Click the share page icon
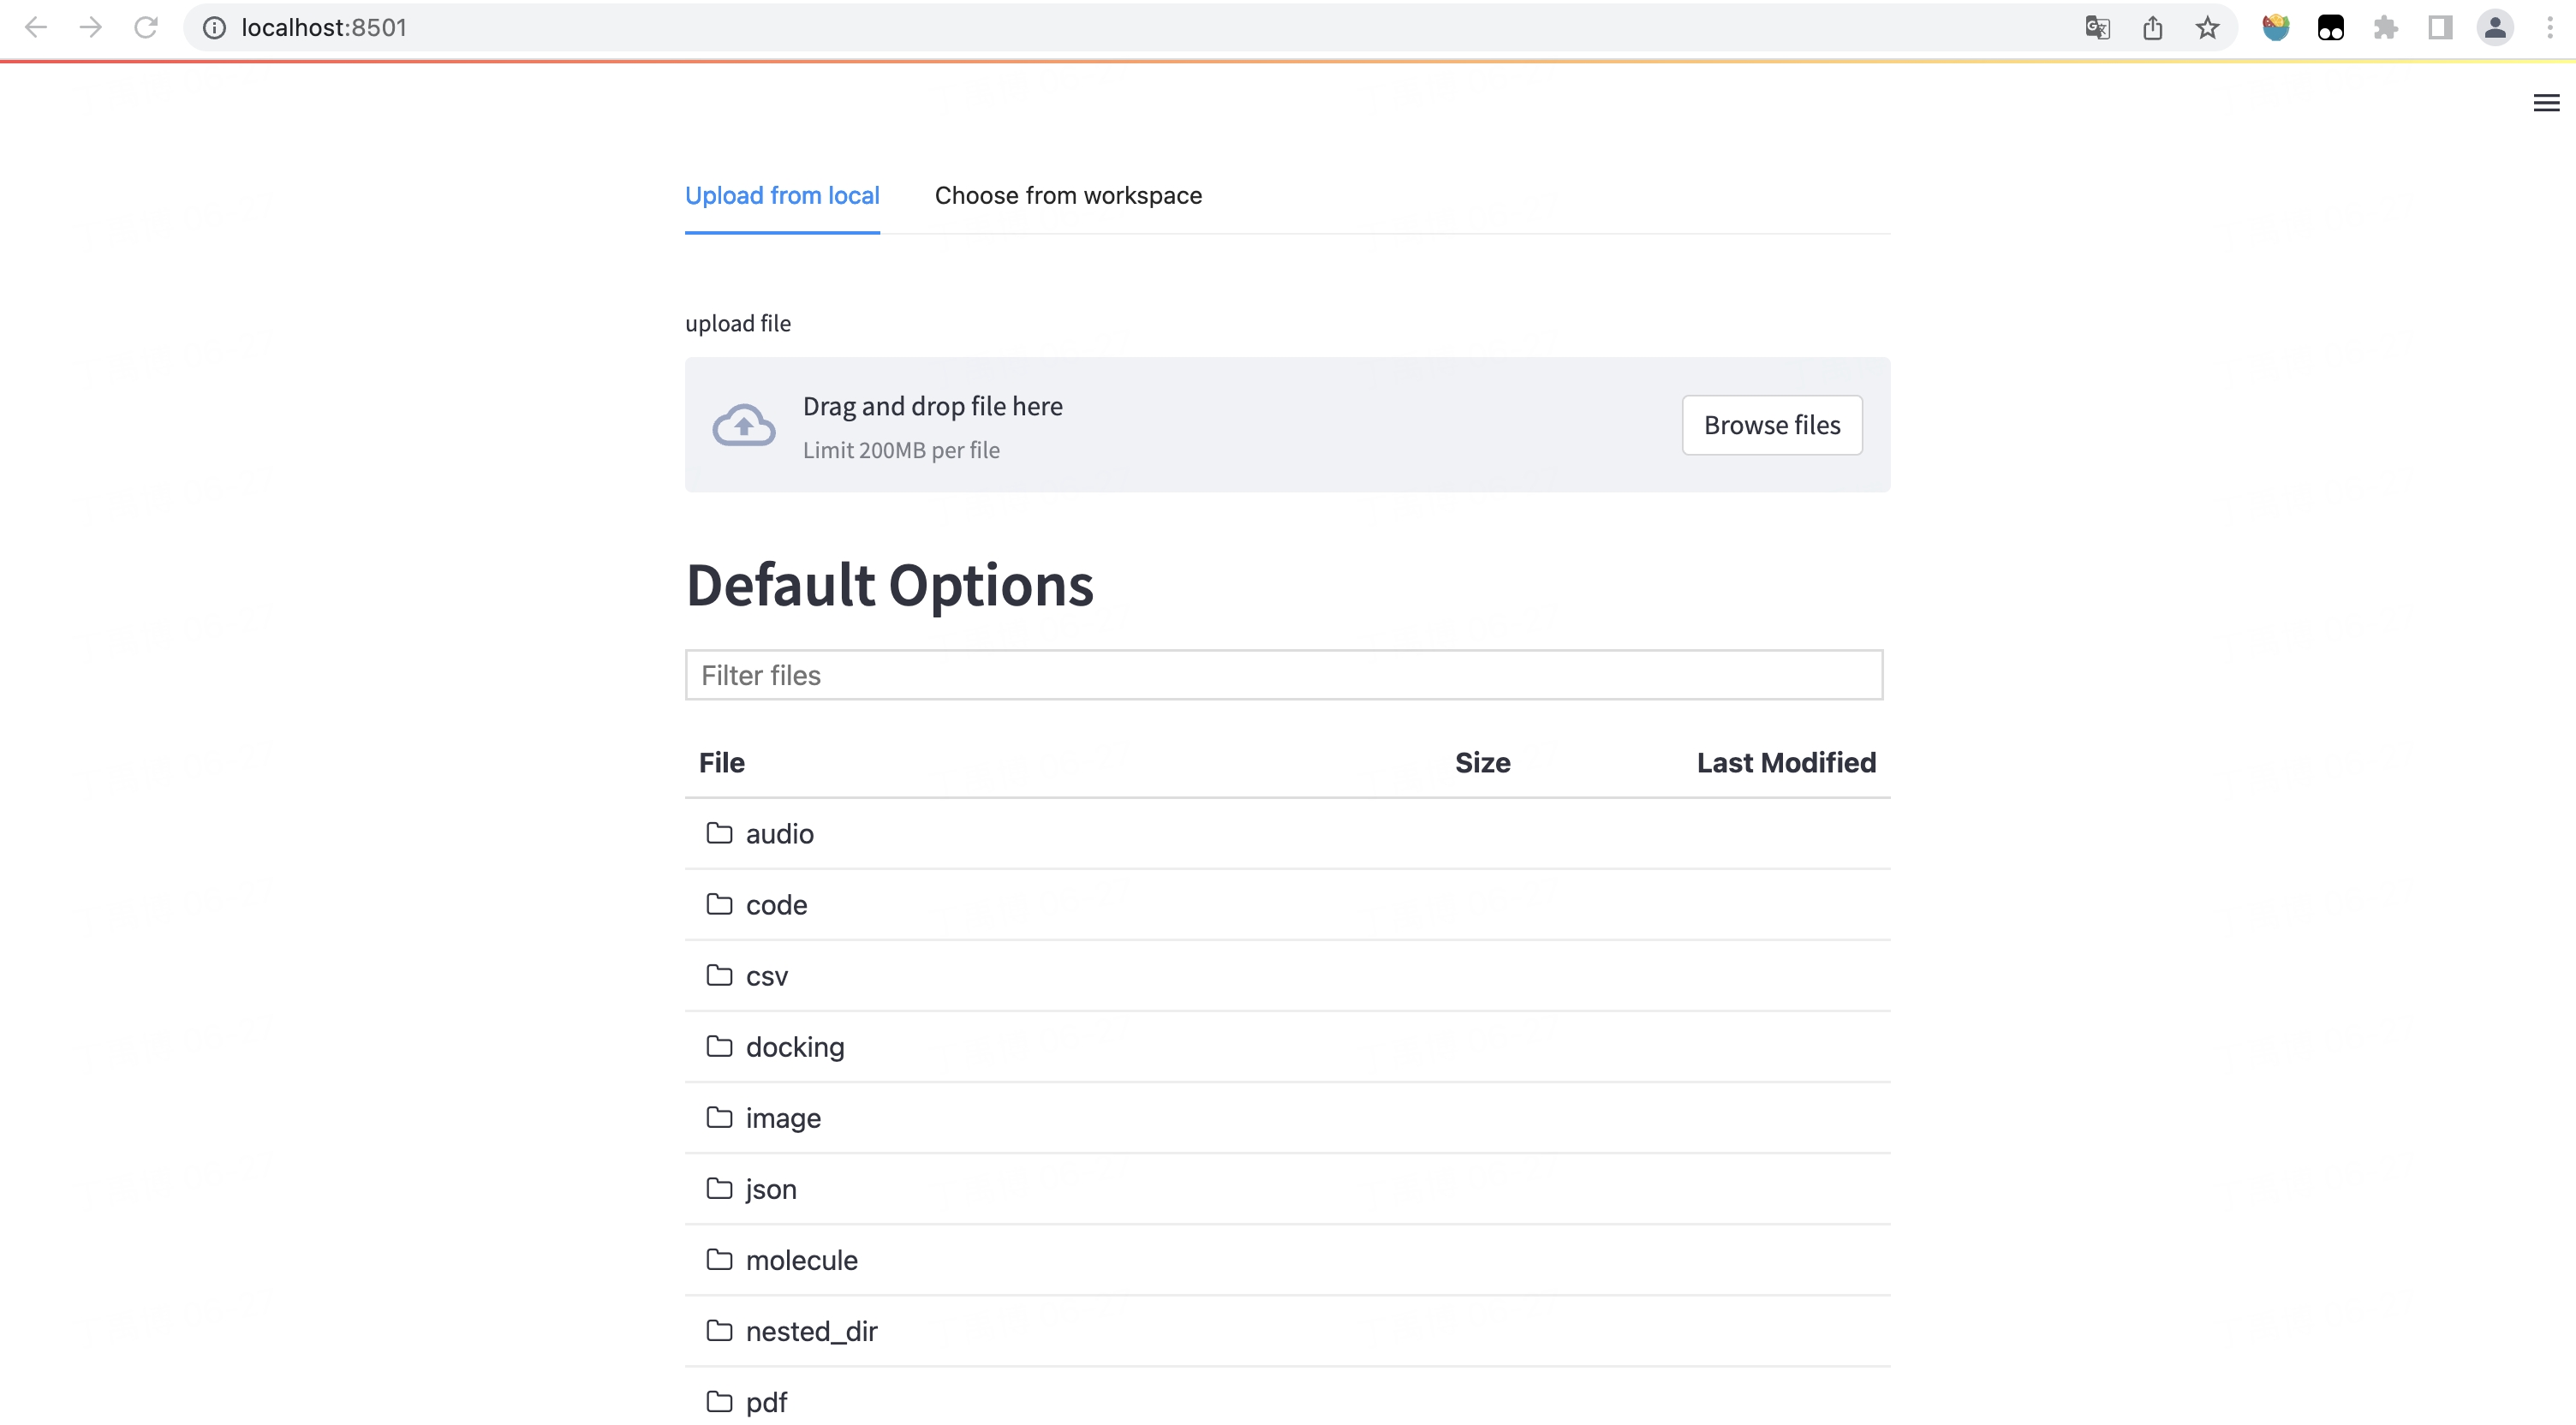The height and width of the screenshot is (1425, 2576). [x=2152, y=27]
